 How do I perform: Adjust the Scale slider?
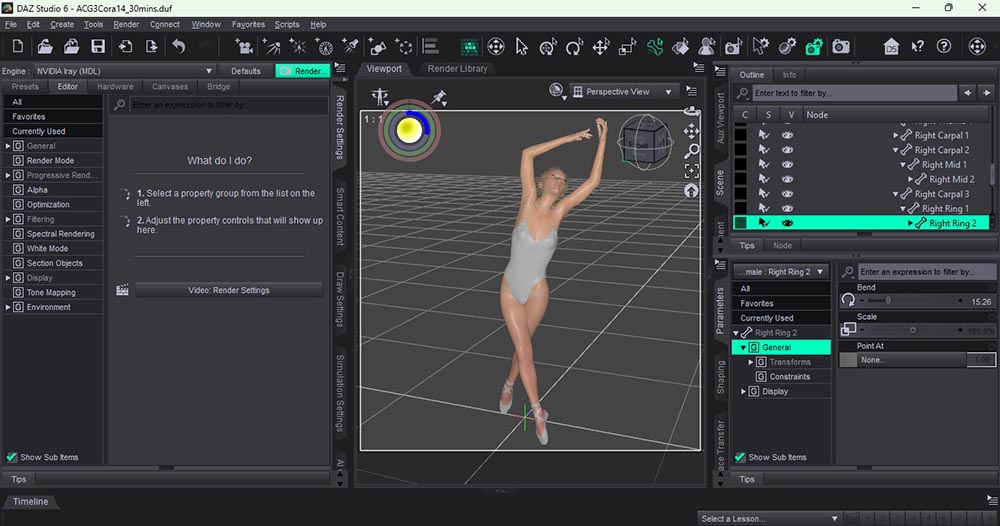pyautogui.click(x=911, y=330)
